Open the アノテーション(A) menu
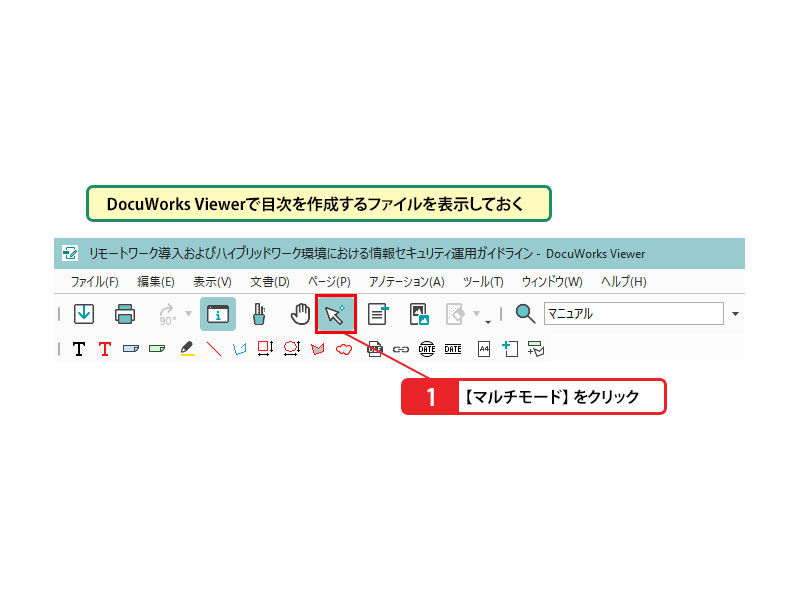The image size is (800, 600). pyautogui.click(x=407, y=282)
